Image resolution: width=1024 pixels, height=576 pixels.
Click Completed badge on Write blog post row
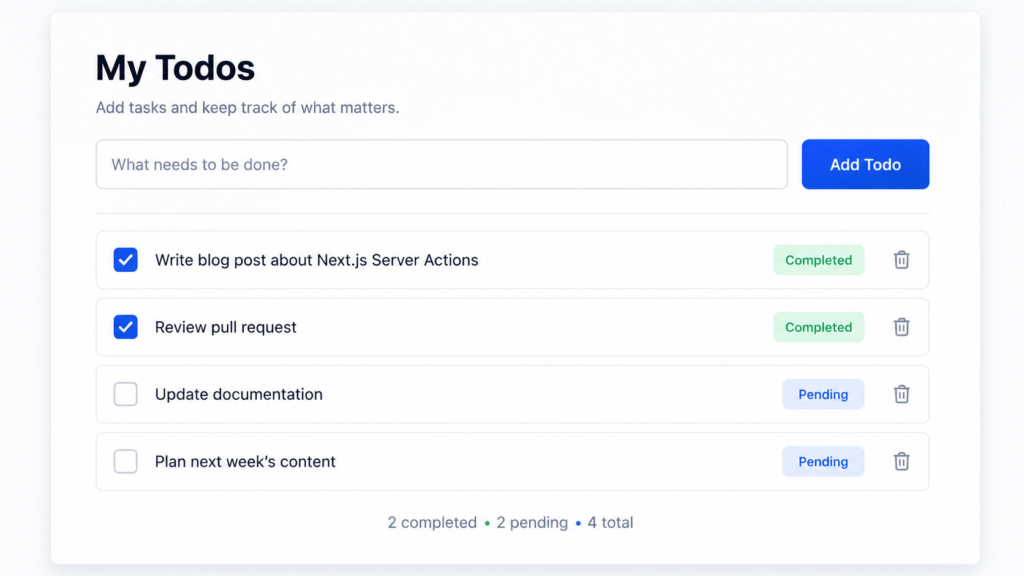(818, 260)
